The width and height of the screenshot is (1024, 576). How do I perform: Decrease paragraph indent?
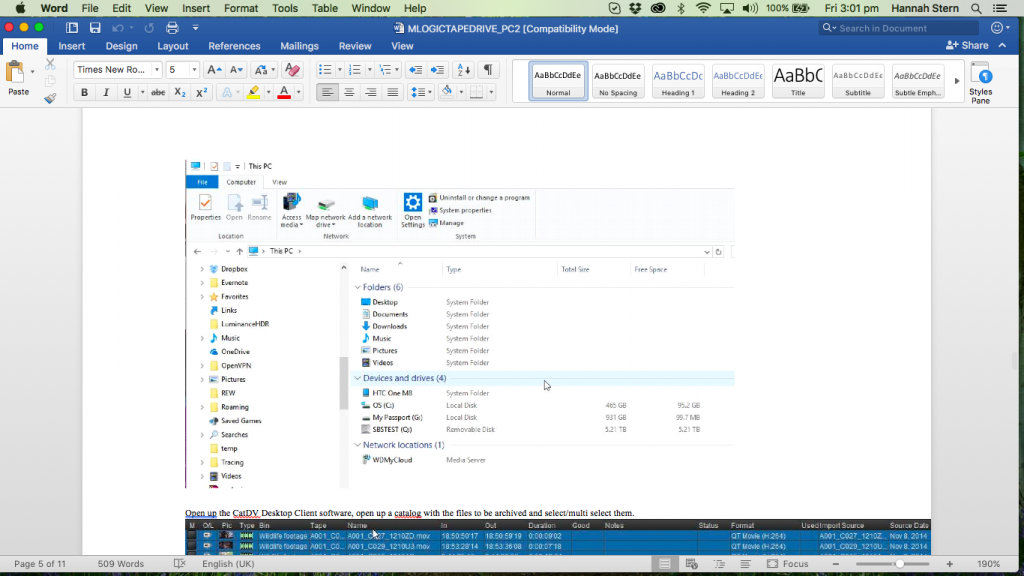tap(415, 70)
